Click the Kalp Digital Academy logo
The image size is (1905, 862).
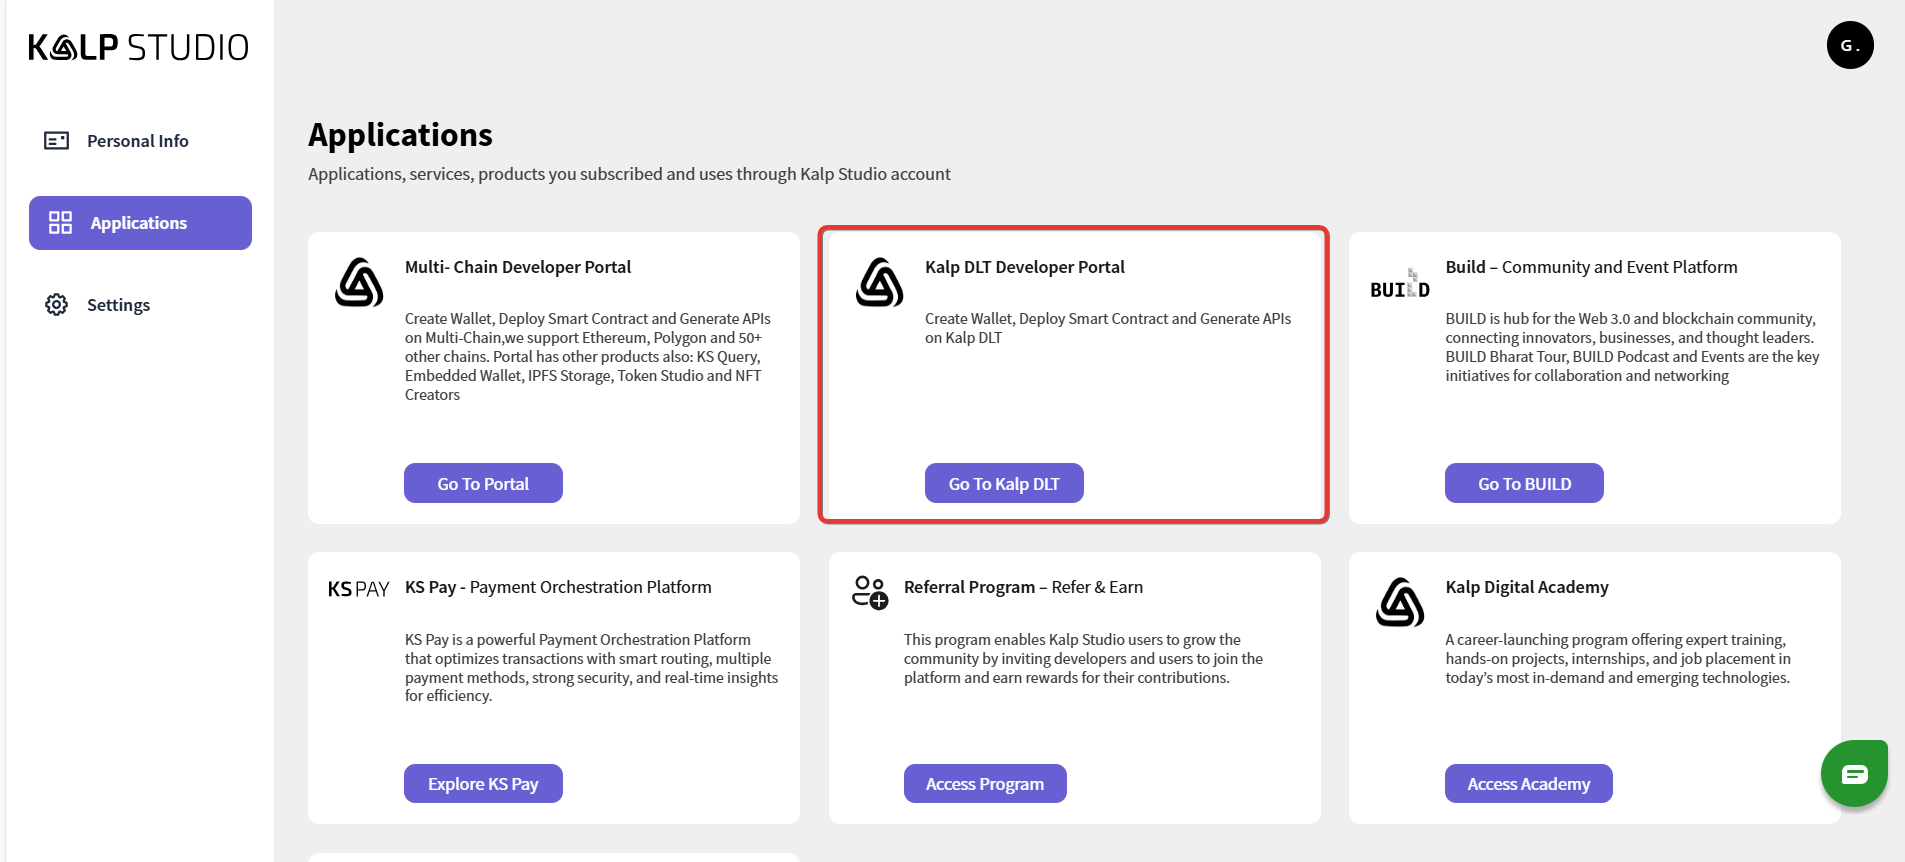coord(1399,602)
